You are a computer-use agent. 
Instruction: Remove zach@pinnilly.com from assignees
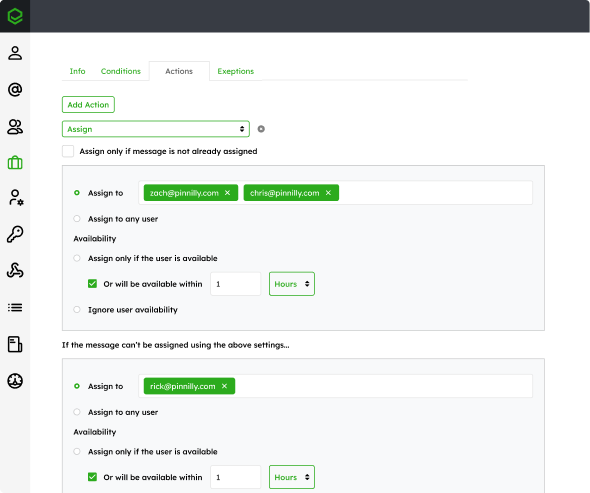pos(227,193)
